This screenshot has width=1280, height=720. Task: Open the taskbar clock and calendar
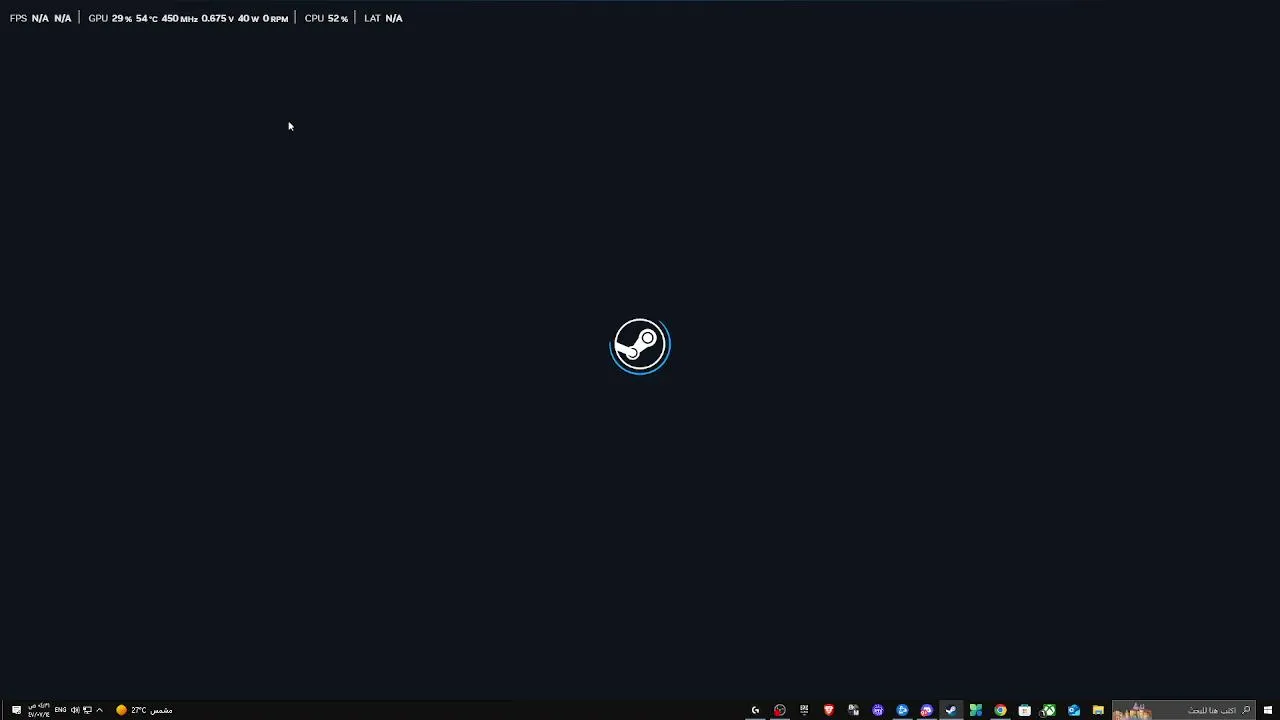click(x=39, y=710)
